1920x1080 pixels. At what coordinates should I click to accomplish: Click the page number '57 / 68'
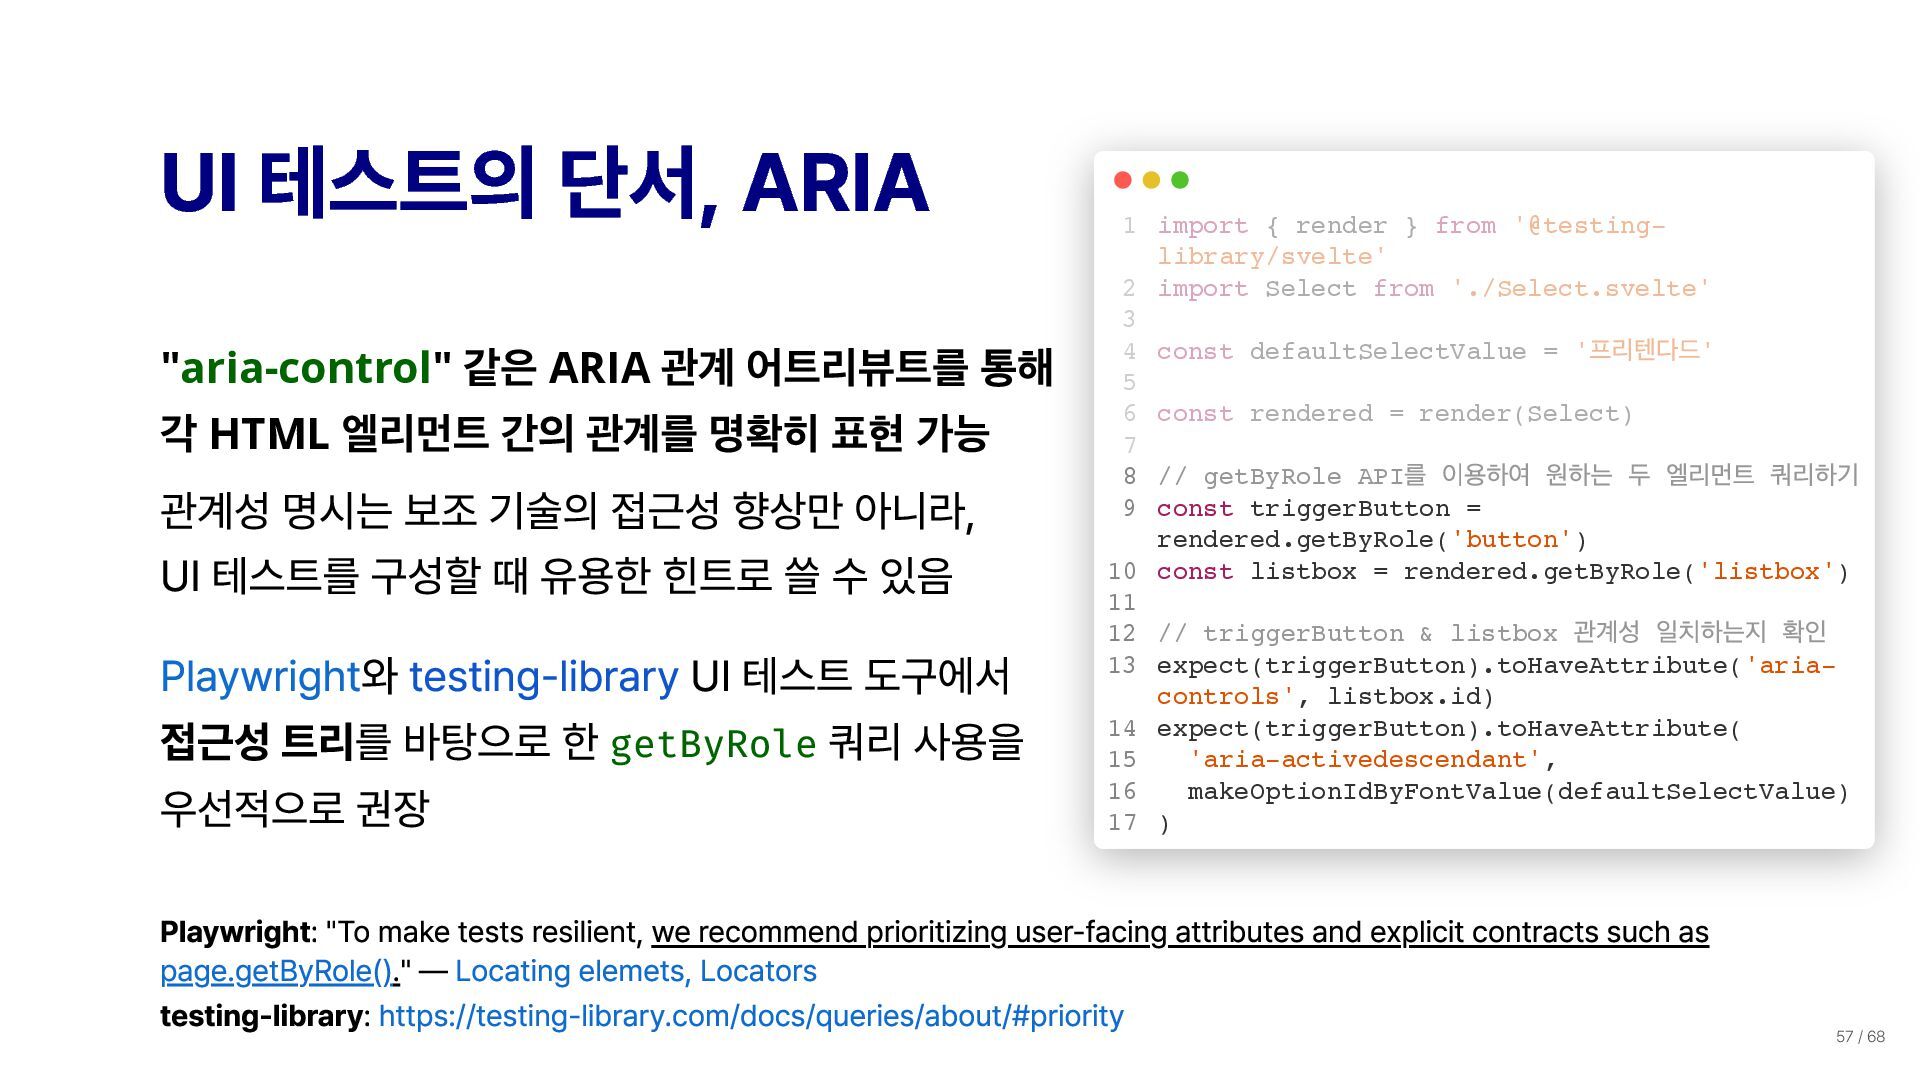tap(1860, 1037)
